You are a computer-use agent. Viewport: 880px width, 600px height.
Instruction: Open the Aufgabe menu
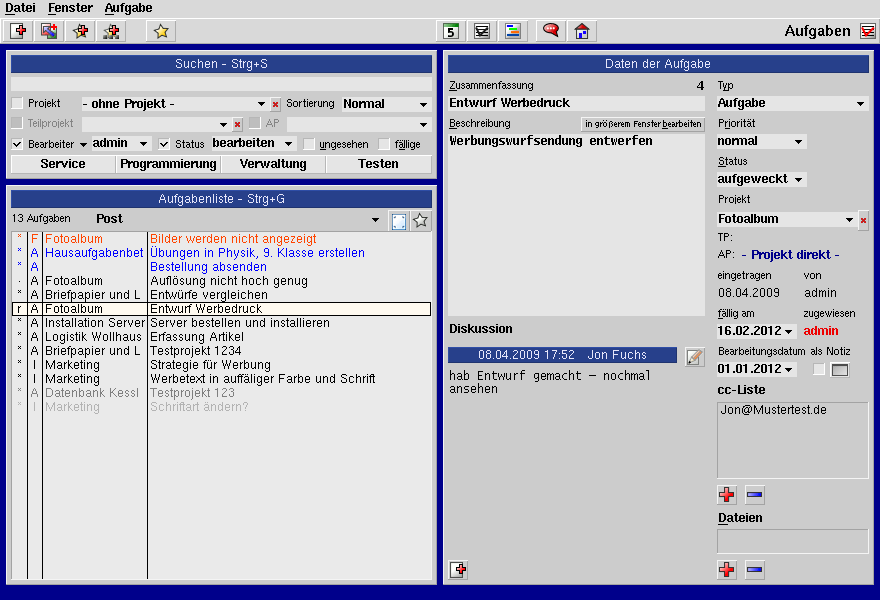[x=129, y=8]
